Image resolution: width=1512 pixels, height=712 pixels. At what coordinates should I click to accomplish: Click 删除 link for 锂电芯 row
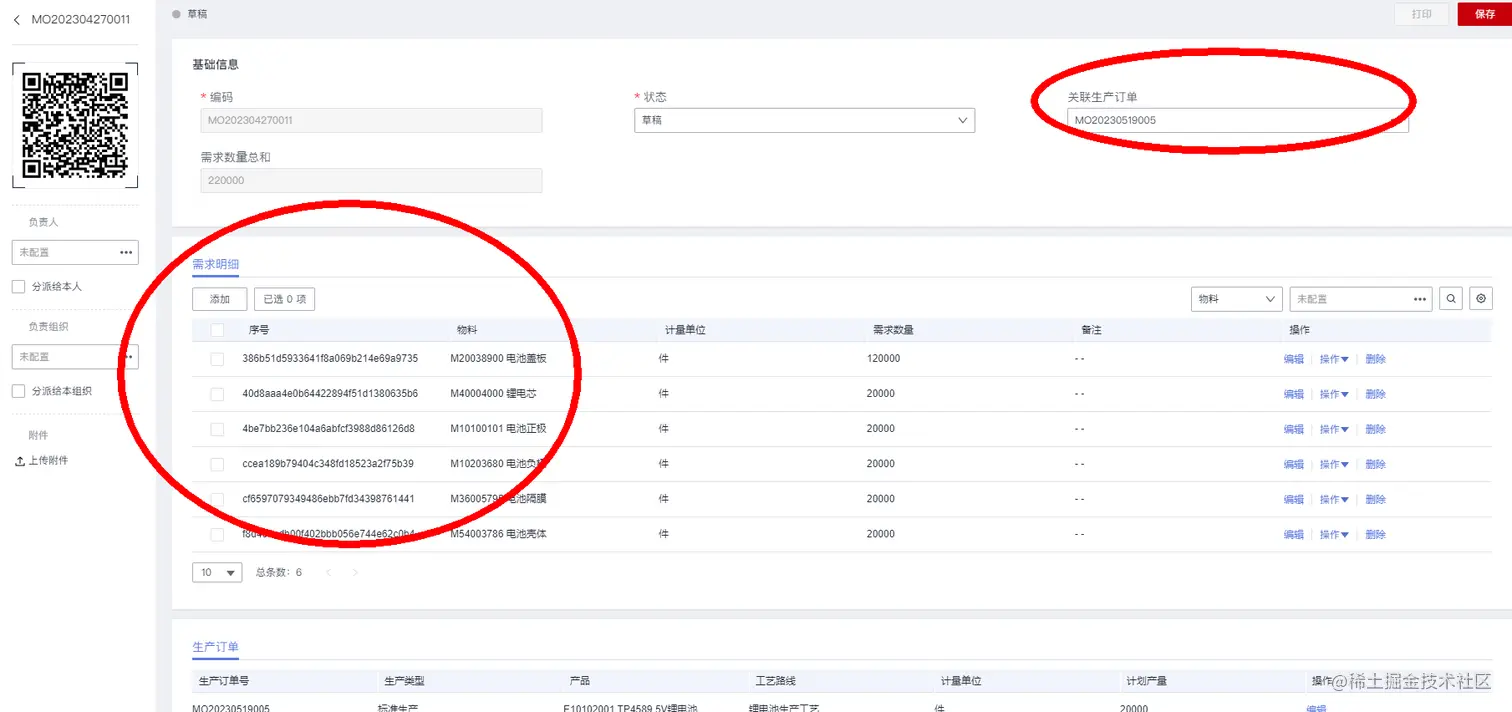[x=1376, y=394]
